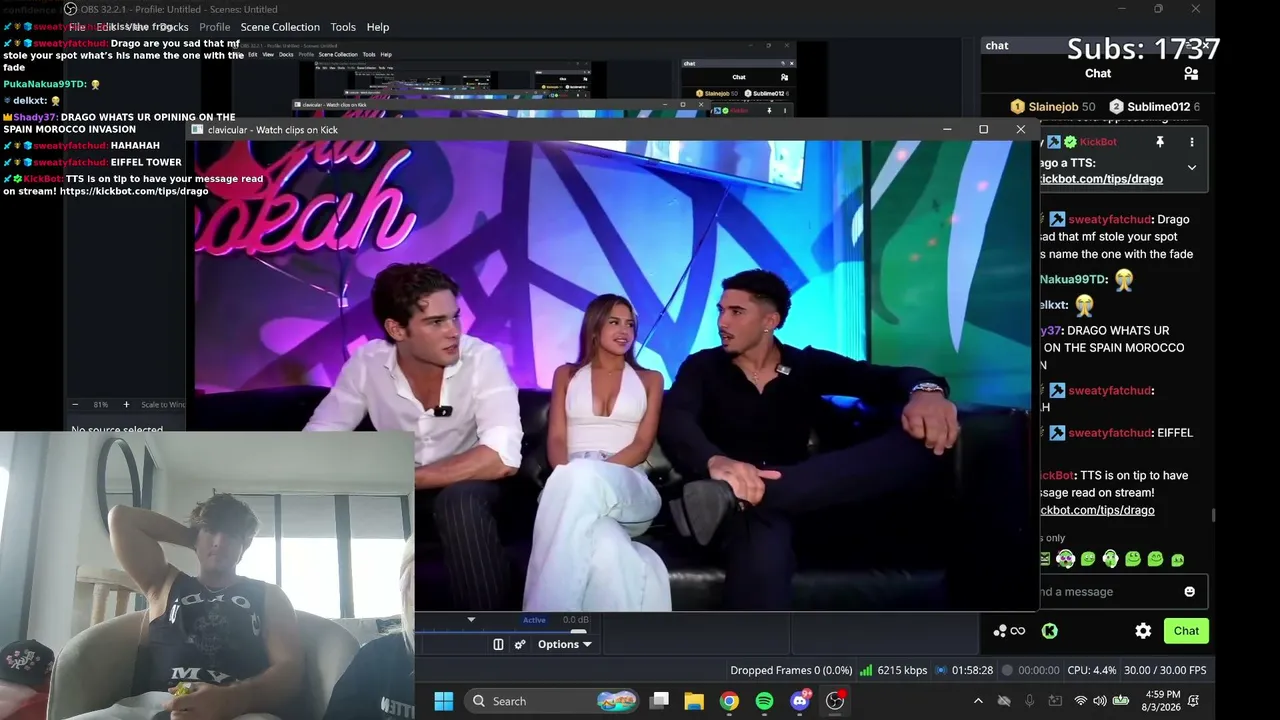Open OBS Studio from the taskbar
This screenshot has width=1280, height=720.
(x=835, y=701)
